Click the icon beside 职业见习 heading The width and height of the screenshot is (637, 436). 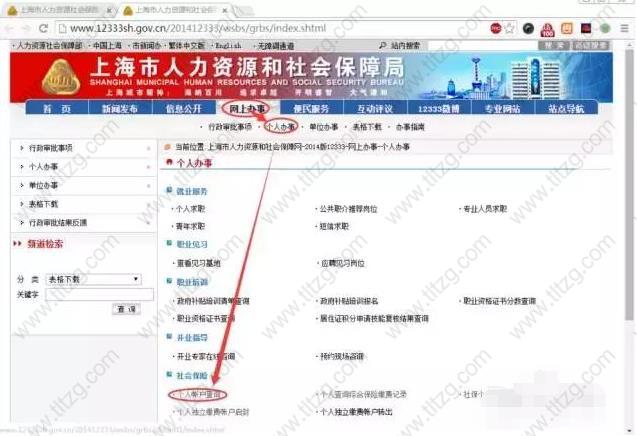pos(169,243)
